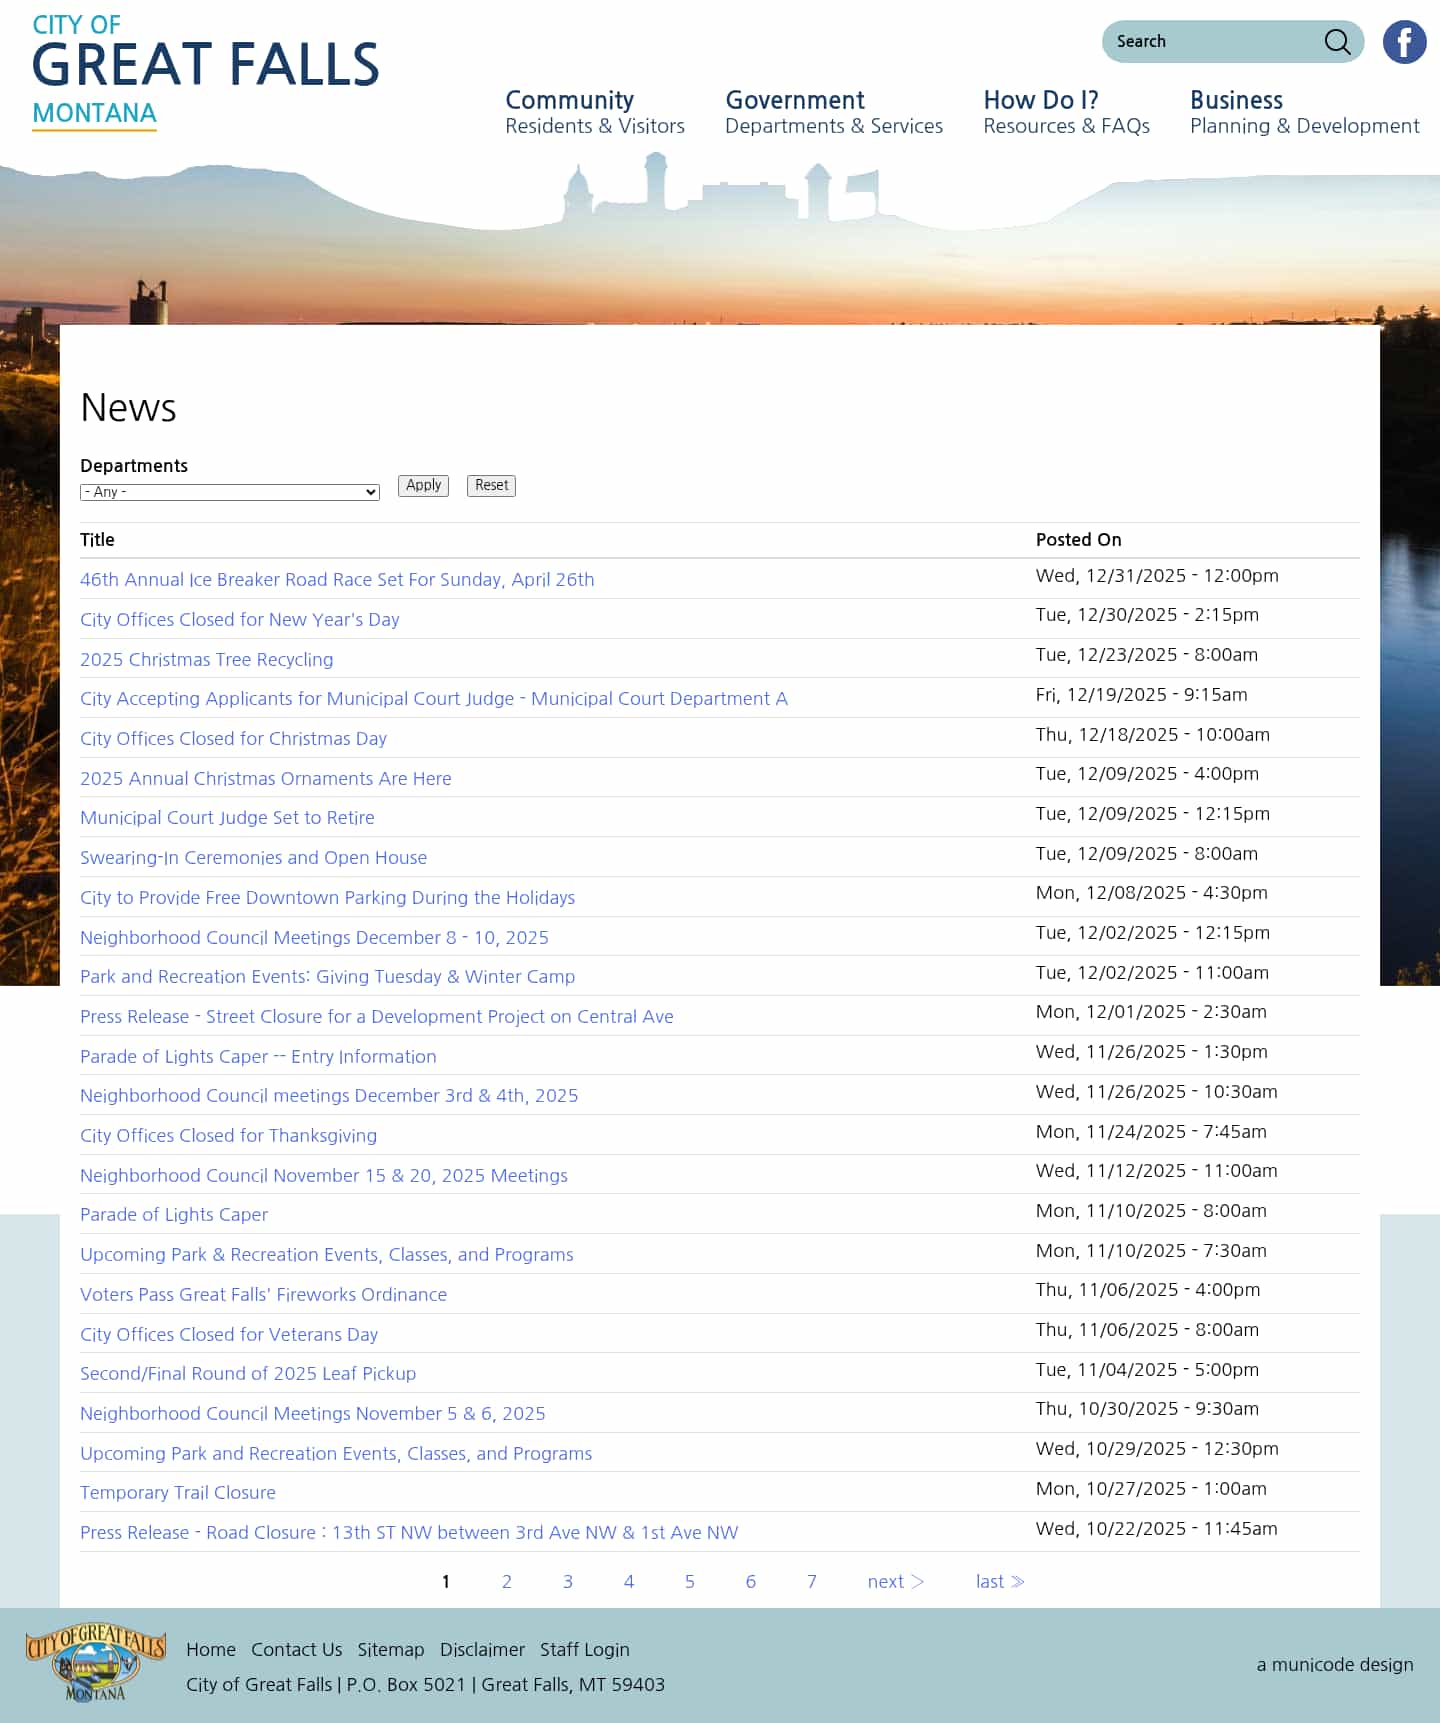Image resolution: width=1440 pixels, height=1723 pixels.
Task: Click the date Wed, 10/22/2025 - 11:45am
Action: coord(1157,1528)
